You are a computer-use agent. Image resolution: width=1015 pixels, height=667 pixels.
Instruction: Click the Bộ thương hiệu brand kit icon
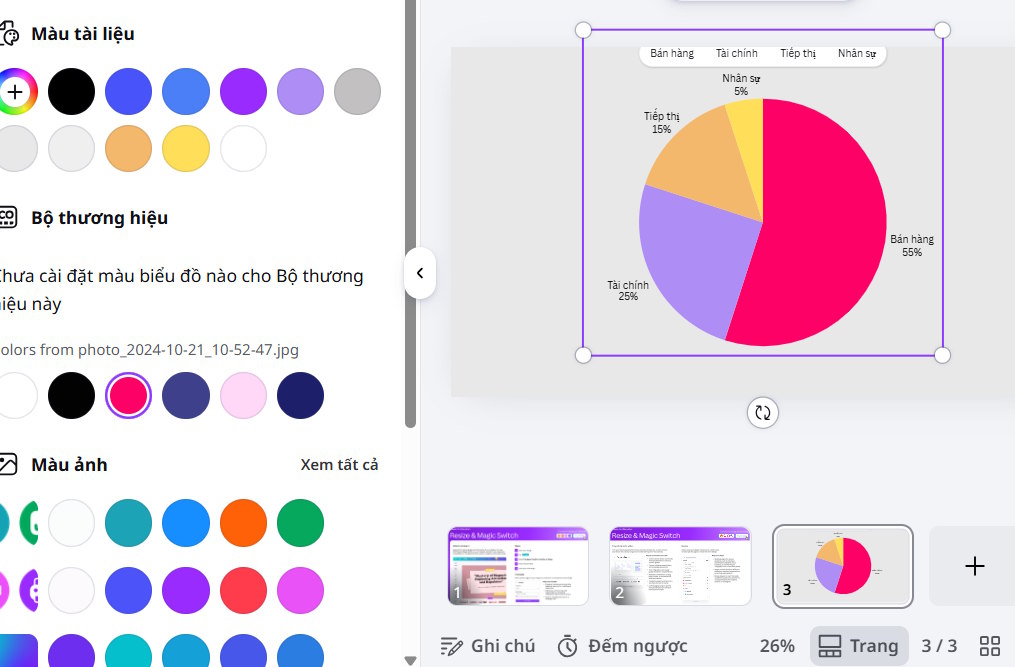(11, 217)
